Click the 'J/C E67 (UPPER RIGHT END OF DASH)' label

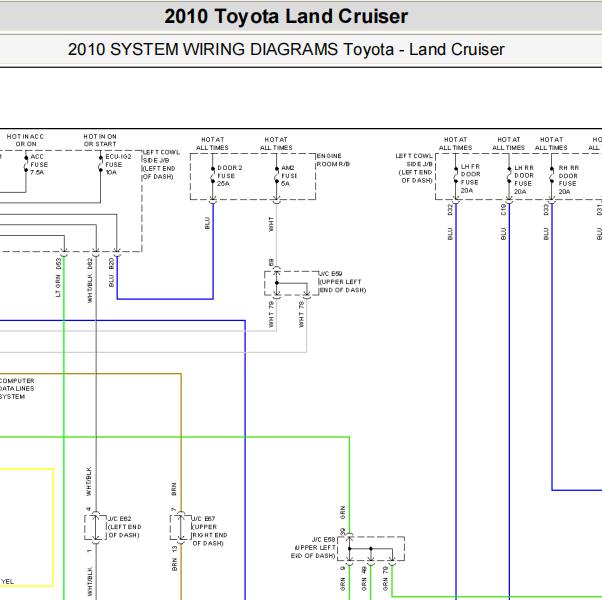click(210, 531)
